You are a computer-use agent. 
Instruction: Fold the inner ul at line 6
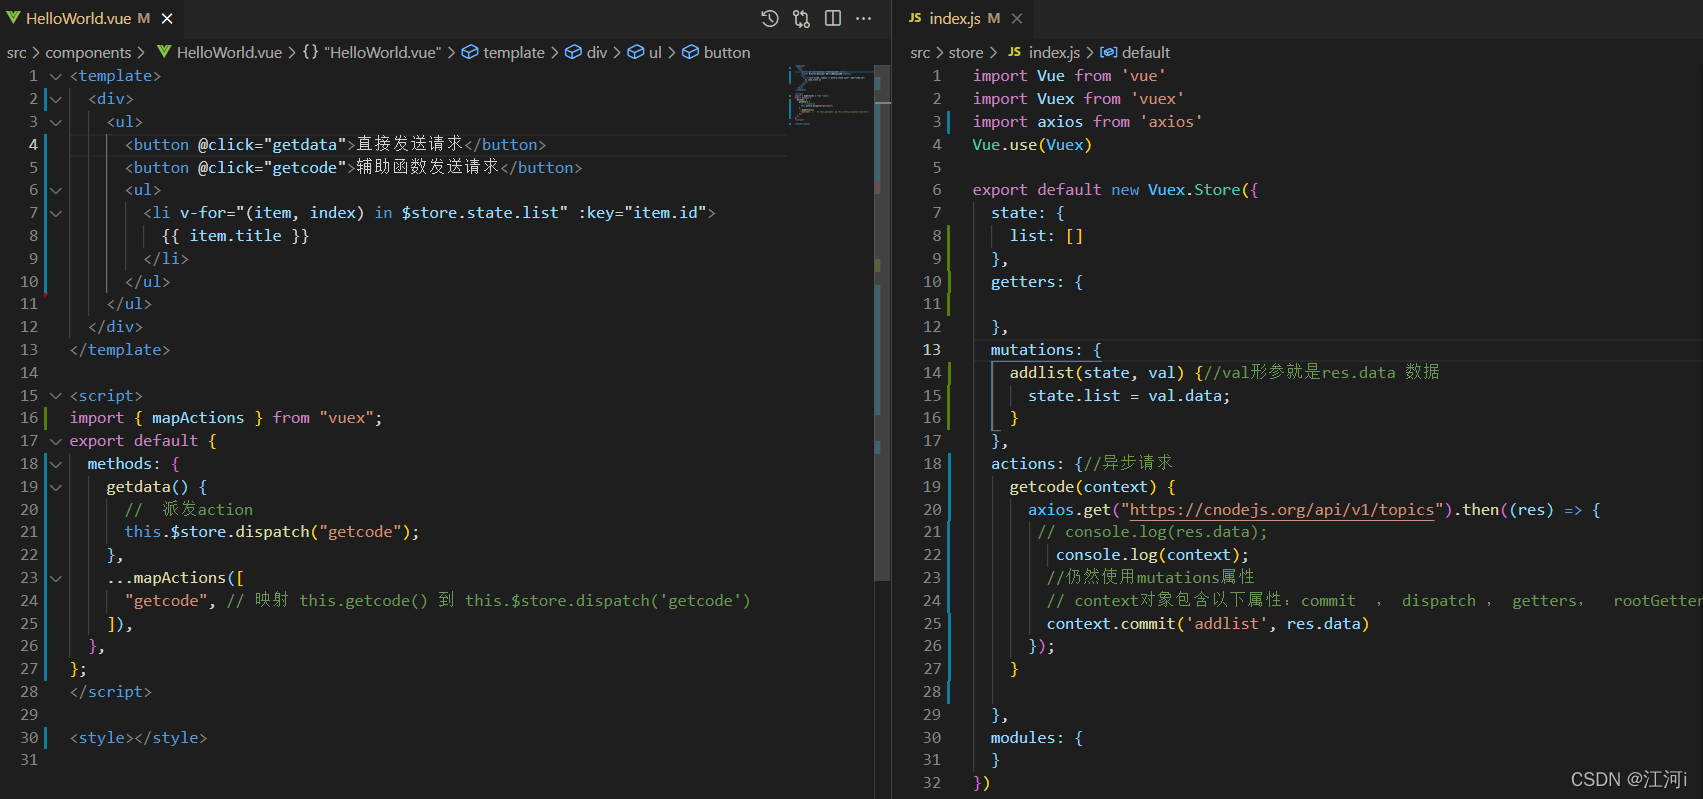56,190
